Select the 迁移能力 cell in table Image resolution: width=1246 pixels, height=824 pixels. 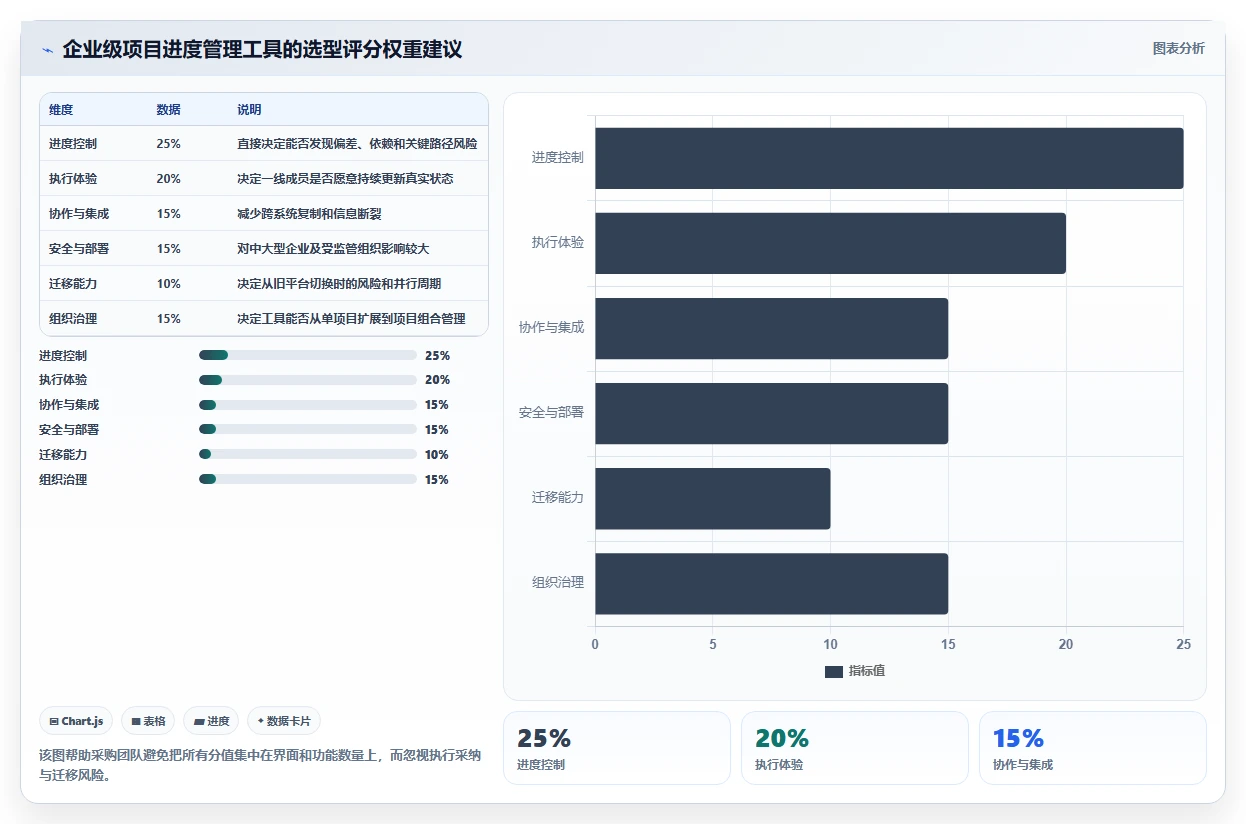click(73, 284)
